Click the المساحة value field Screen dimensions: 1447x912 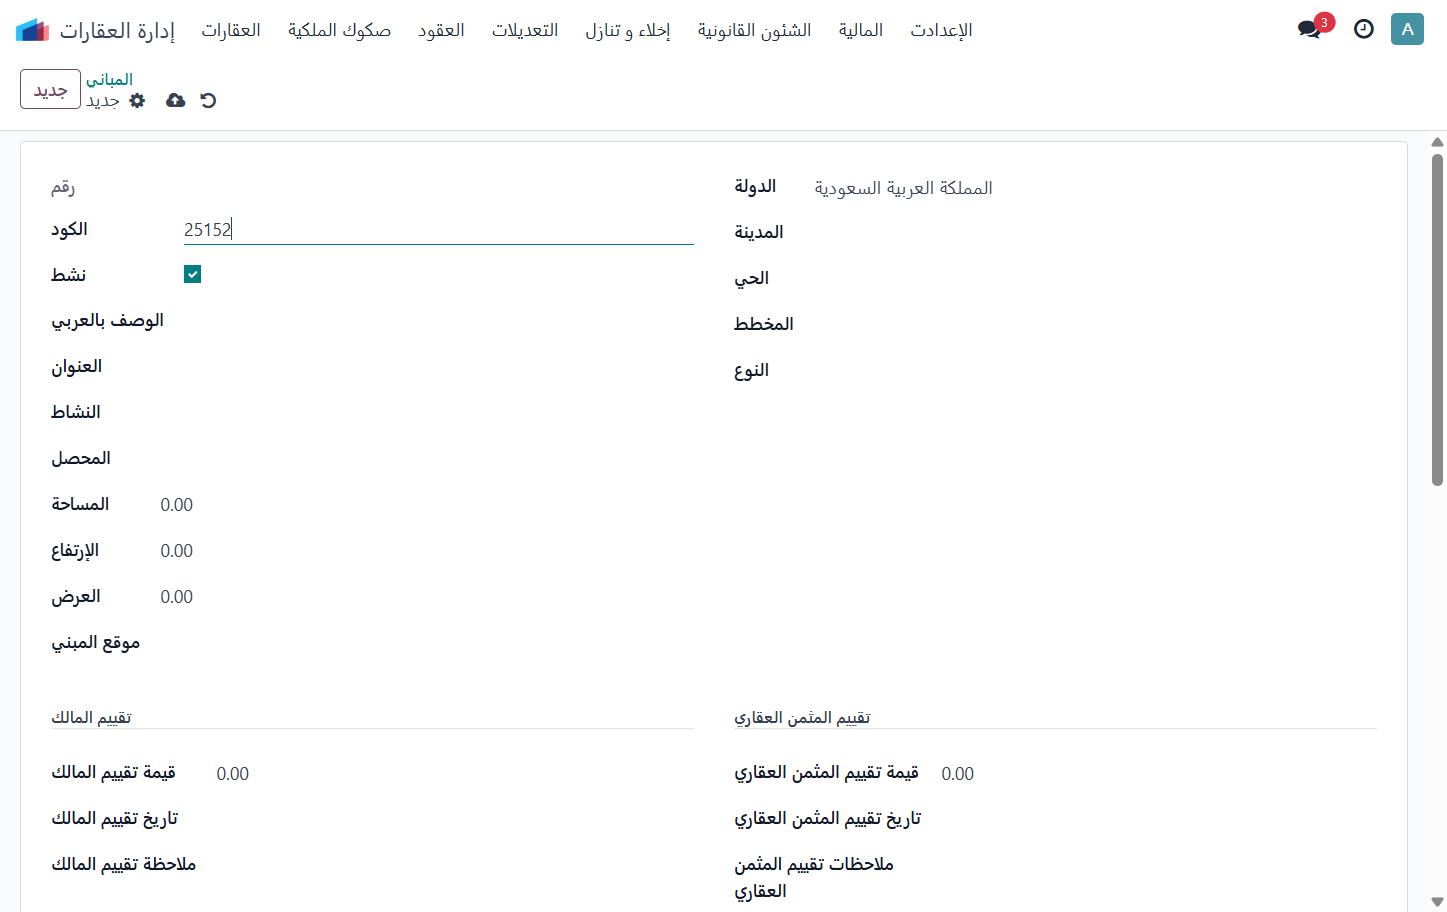click(177, 505)
